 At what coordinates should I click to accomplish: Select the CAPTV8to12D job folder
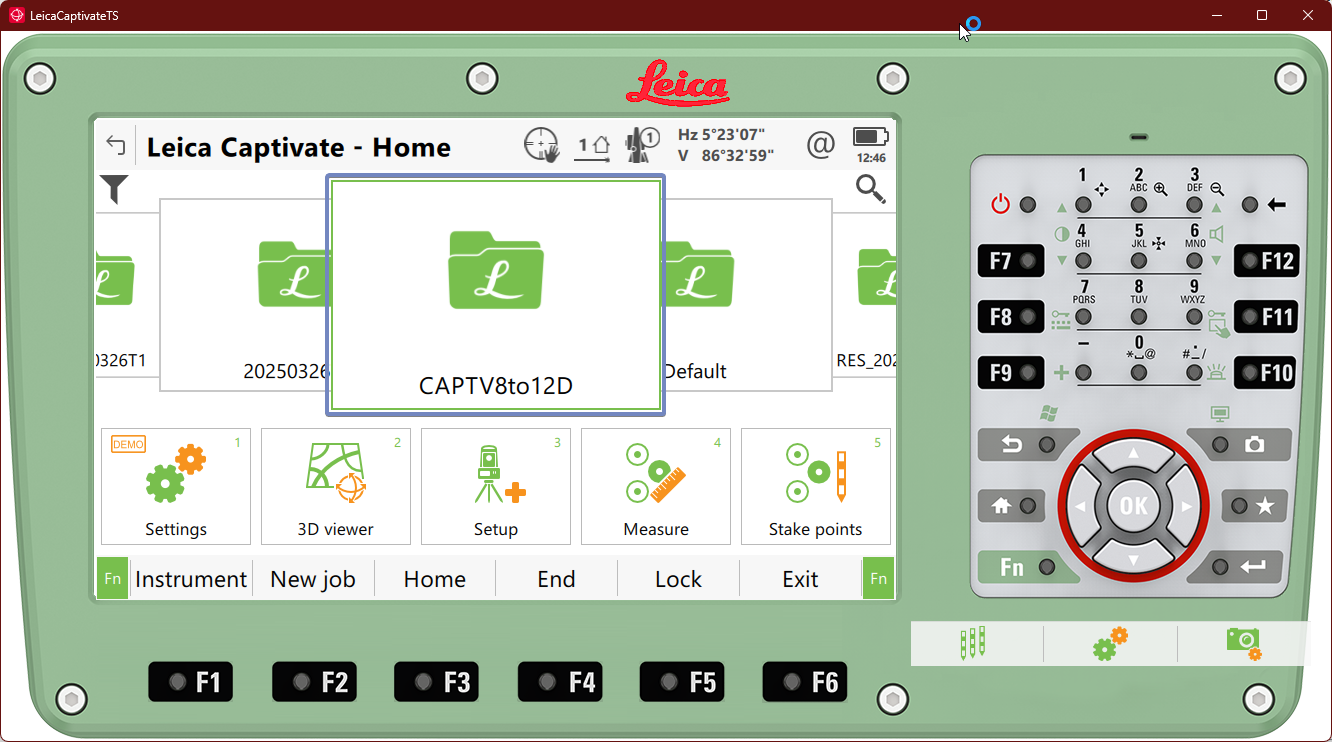(496, 295)
